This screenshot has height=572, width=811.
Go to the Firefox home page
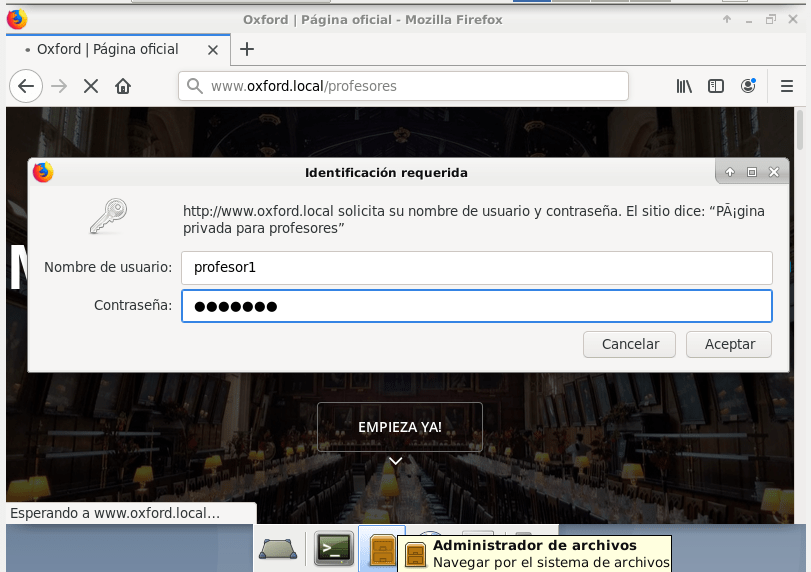(x=123, y=86)
